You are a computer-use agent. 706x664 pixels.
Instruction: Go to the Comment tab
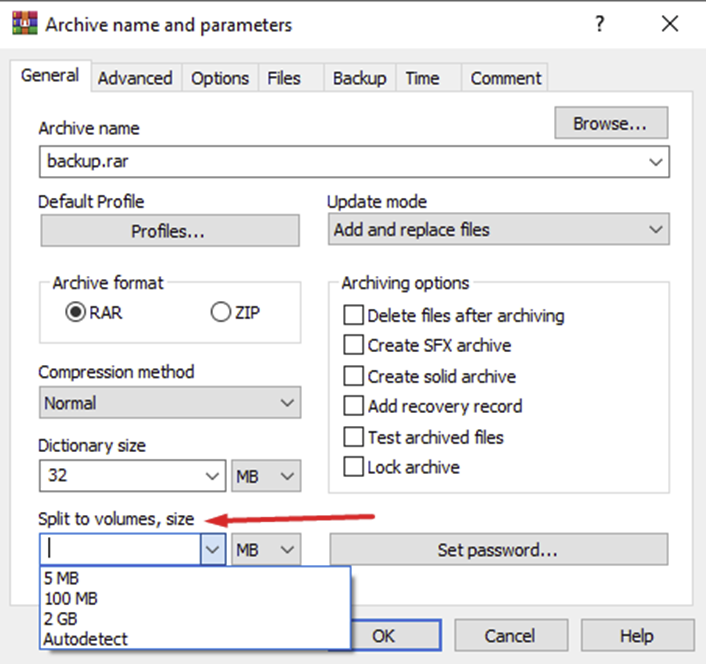tap(506, 78)
